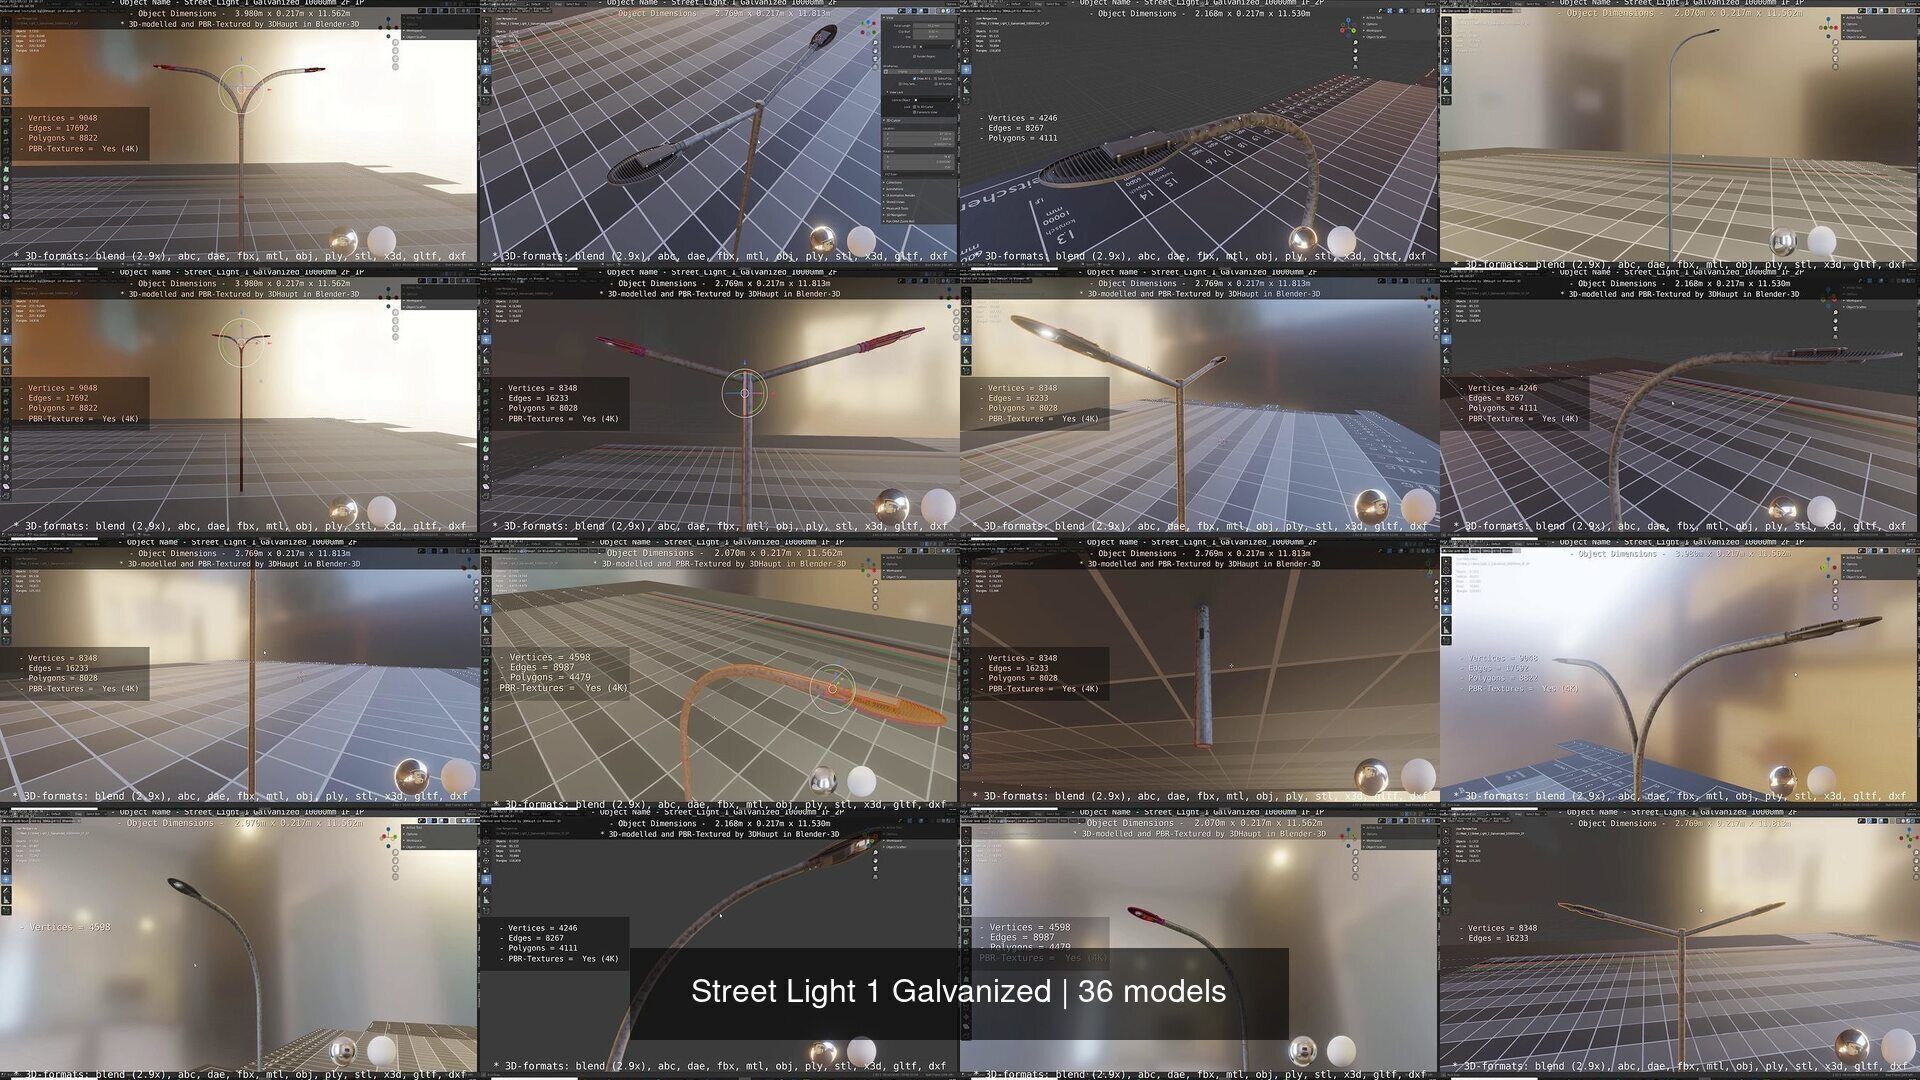Select Measure tool in open-sidebar tile's toolbar
Viewport: 1920px width, 1080px height.
(x=486, y=90)
